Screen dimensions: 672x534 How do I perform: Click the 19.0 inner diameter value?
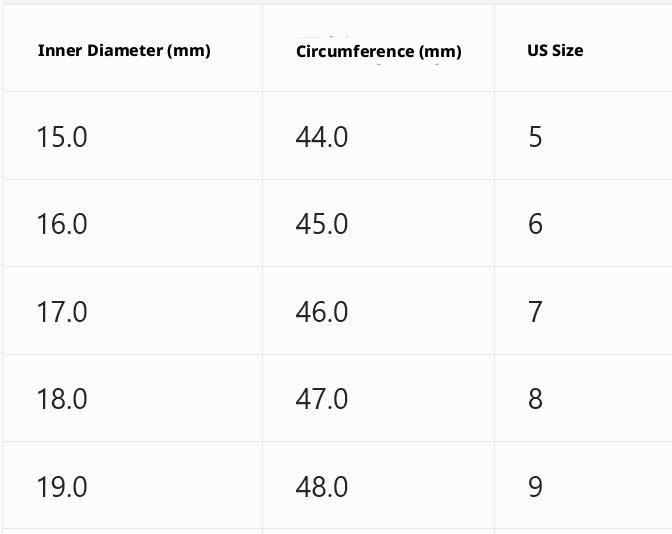(x=62, y=486)
